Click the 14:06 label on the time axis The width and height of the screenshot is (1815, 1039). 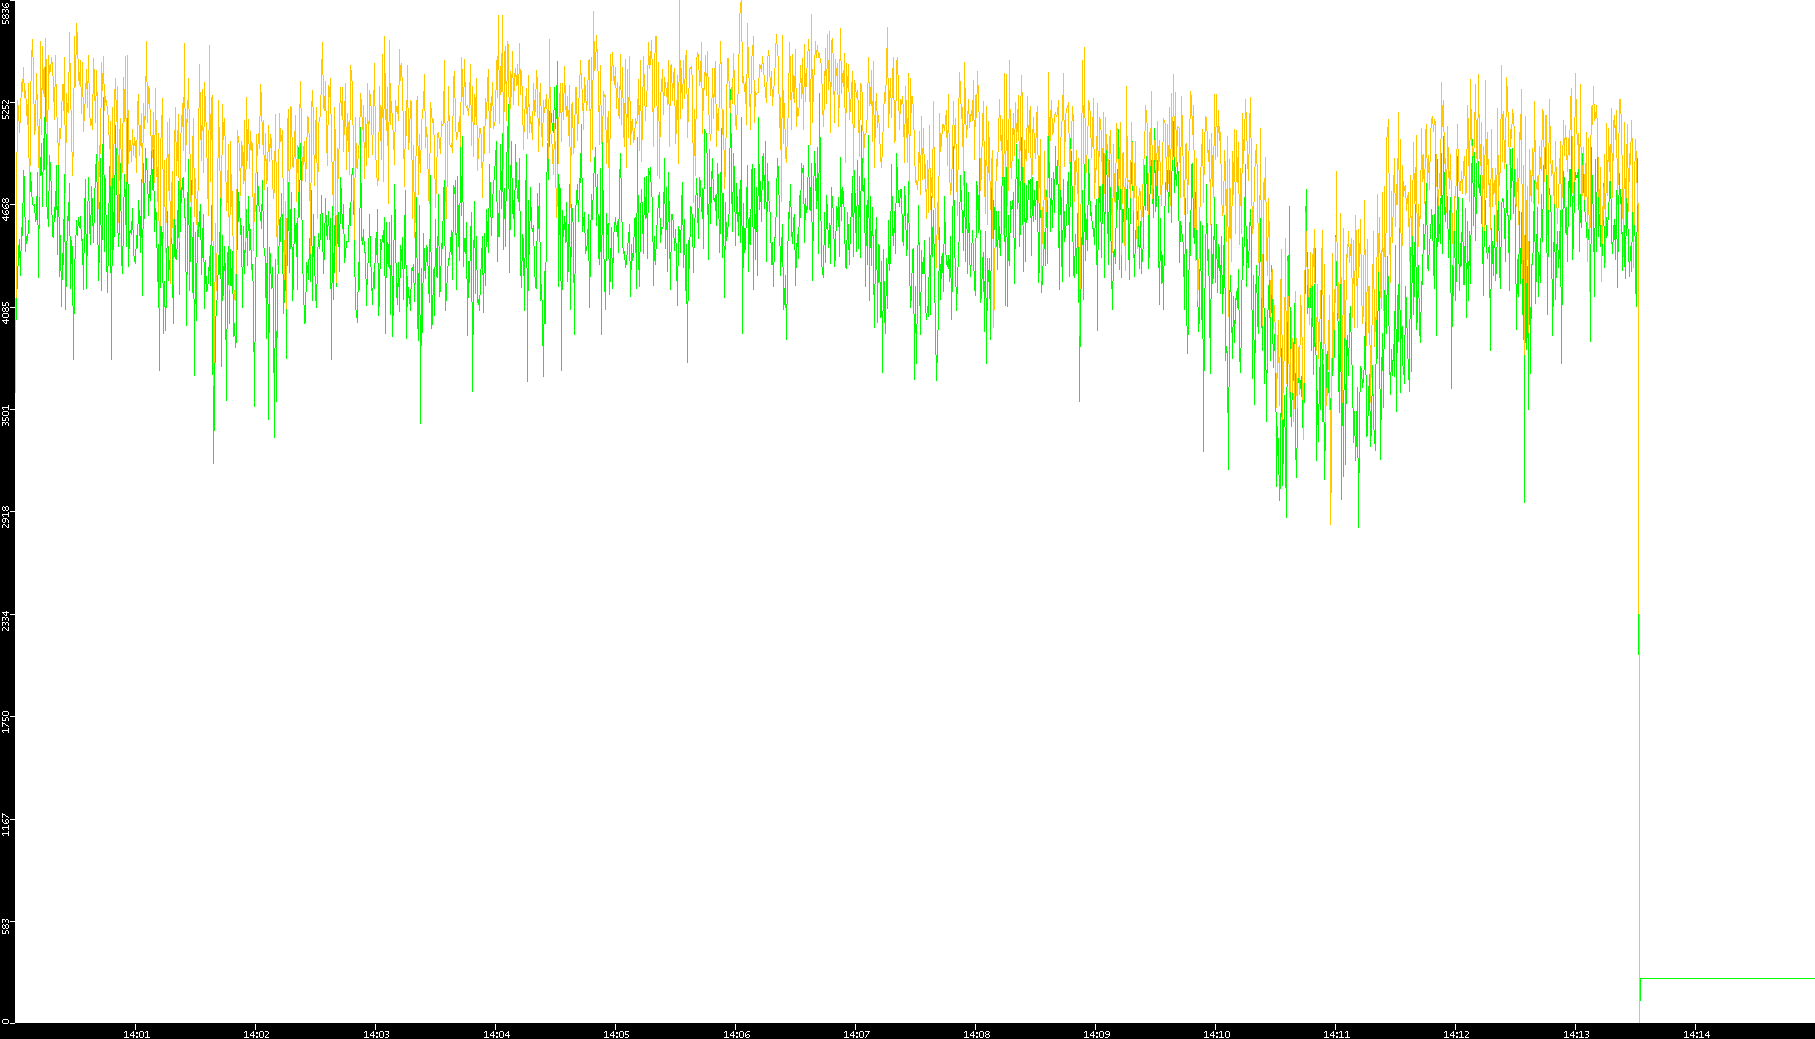736,1034
